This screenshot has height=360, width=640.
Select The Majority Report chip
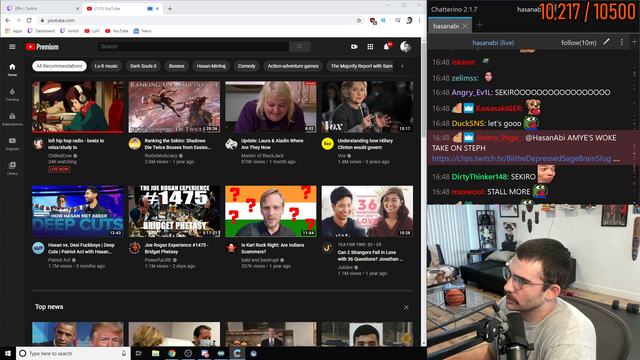tap(360, 66)
